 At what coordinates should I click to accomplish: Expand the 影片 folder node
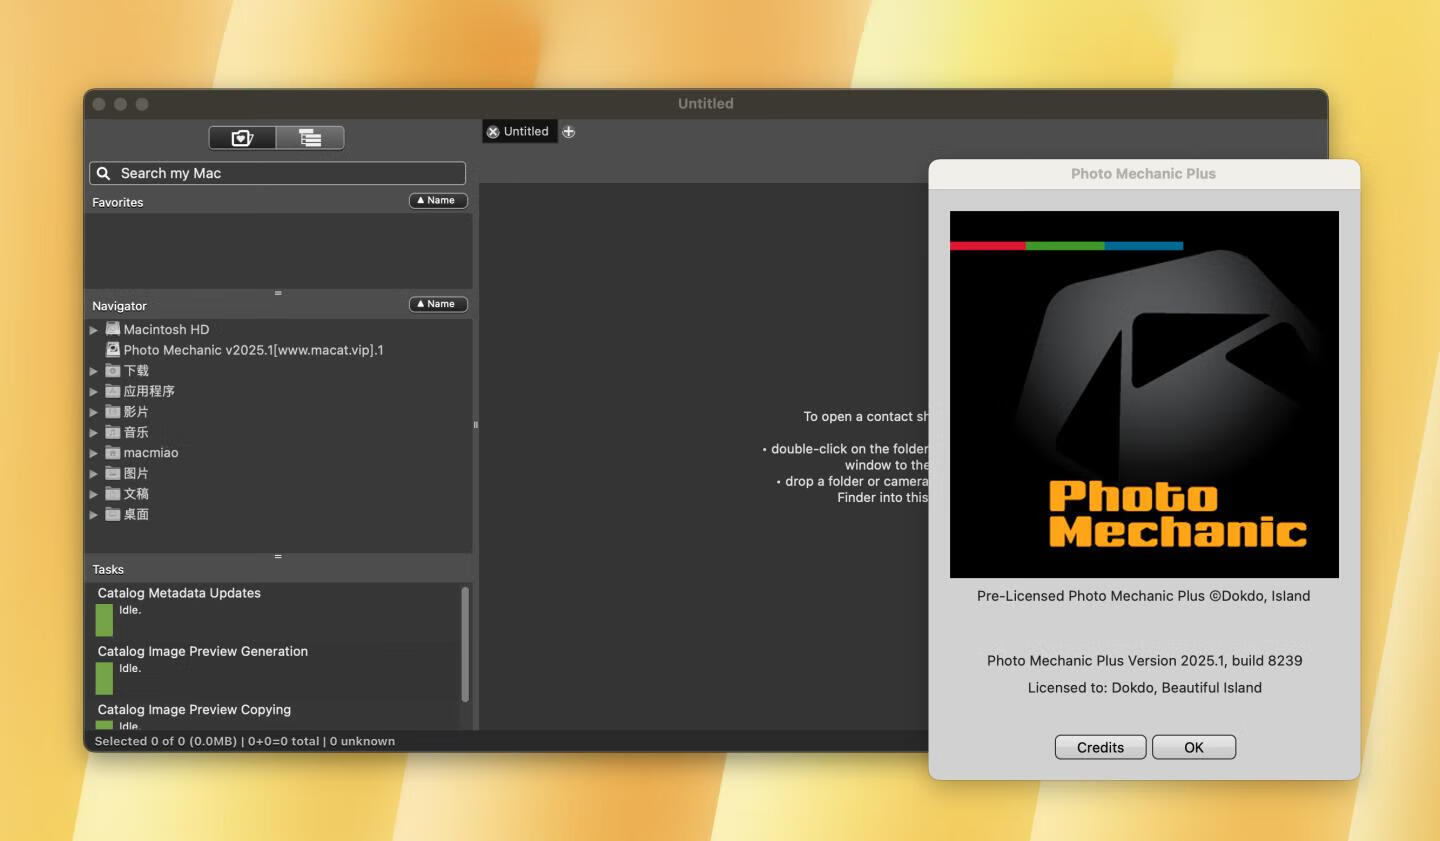94,412
